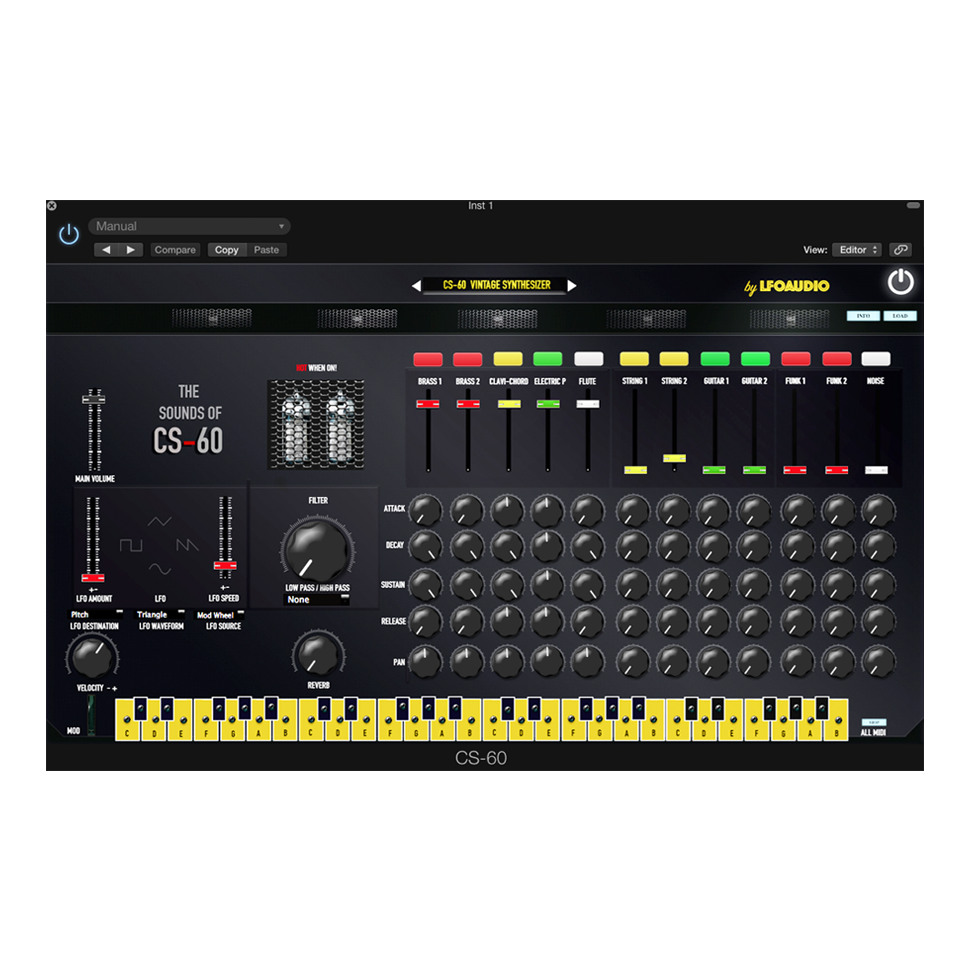Click the LOAD button
Viewport: 972px width, 972px height.
click(x=899, y=316)
